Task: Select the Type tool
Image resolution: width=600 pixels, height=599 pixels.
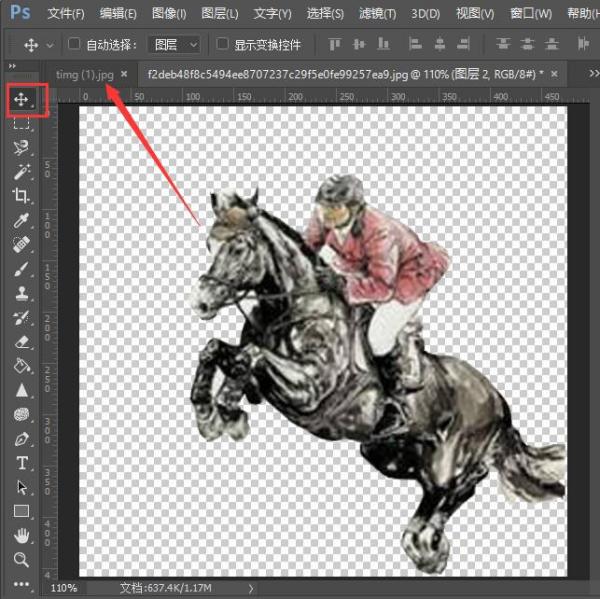Action: [x=22, y=463]
